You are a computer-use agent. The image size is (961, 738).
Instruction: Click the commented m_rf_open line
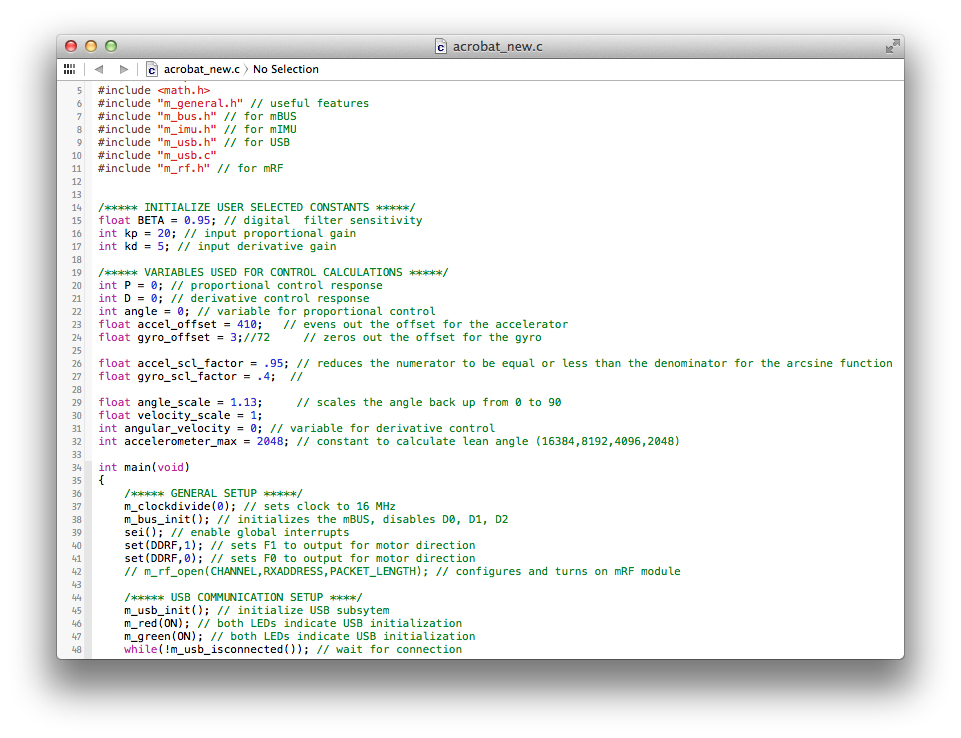[402, 572]
